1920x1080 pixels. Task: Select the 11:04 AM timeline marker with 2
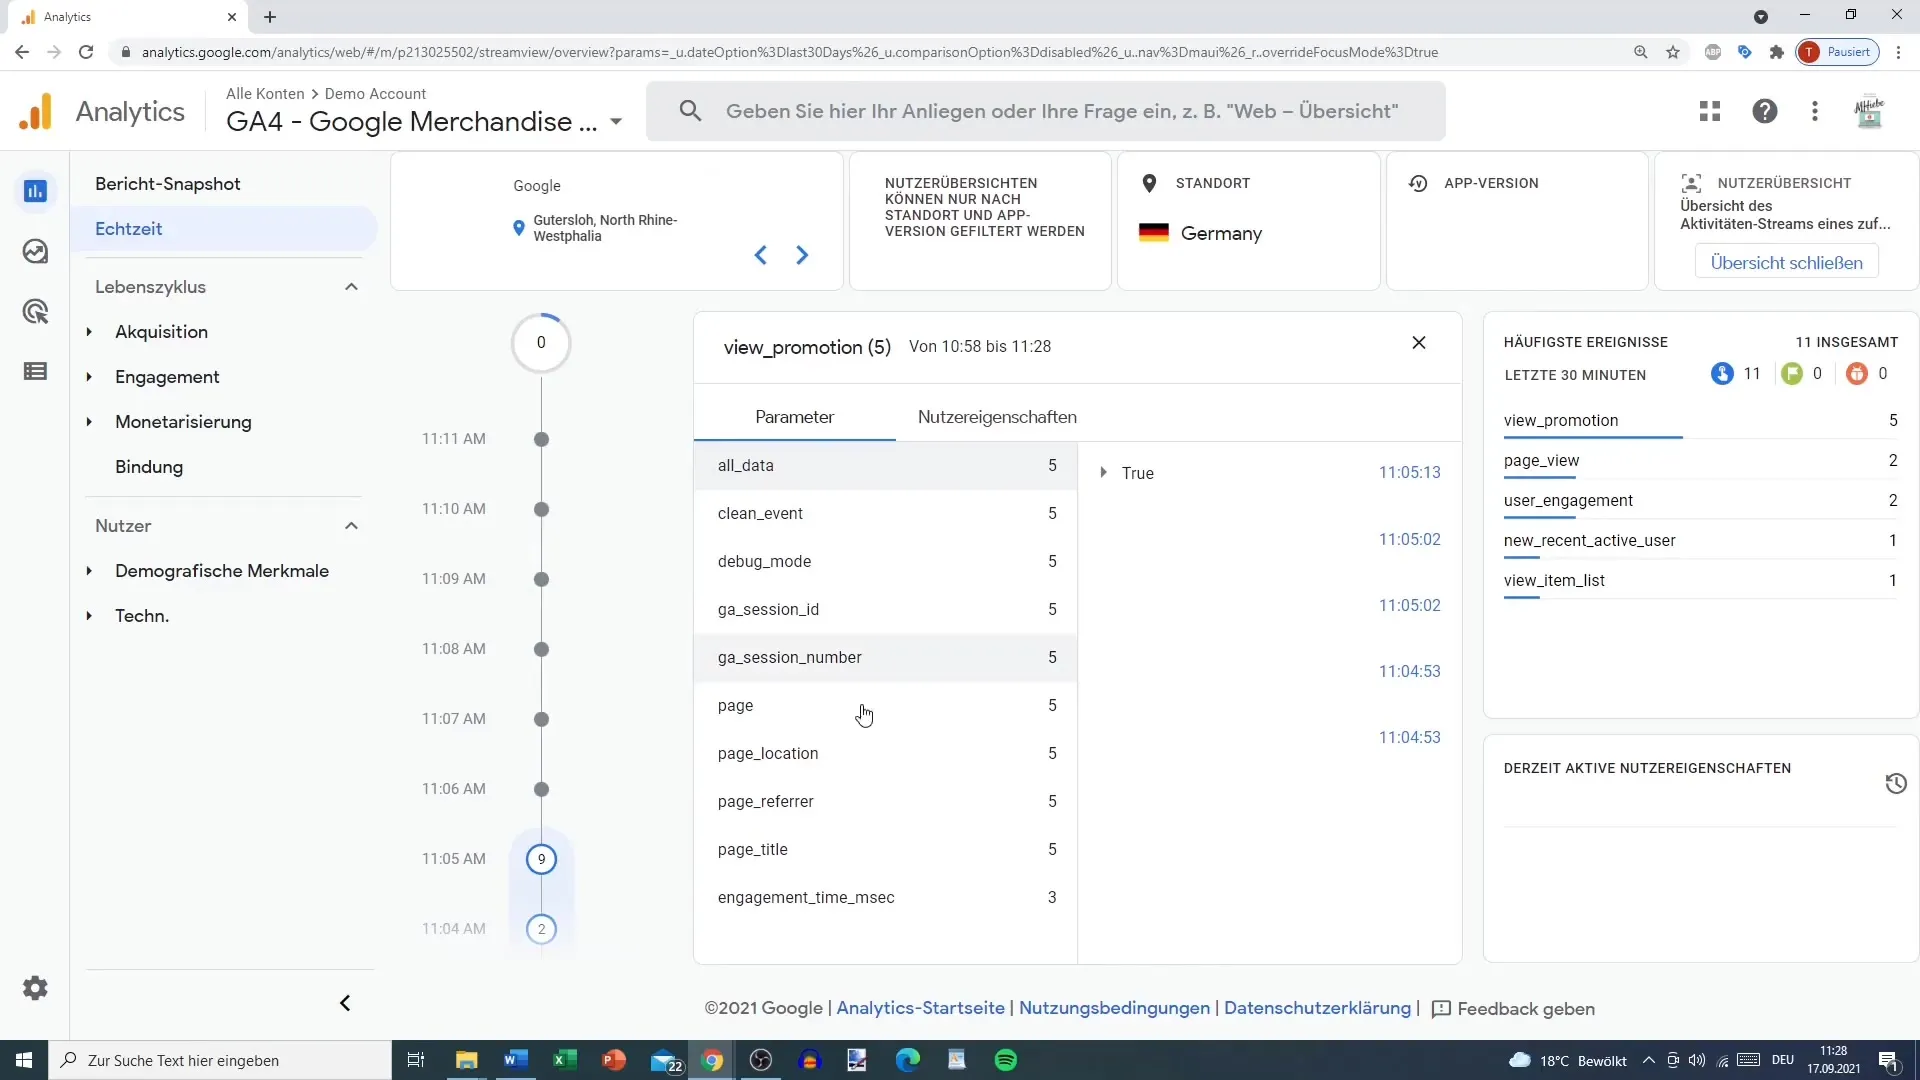click(541, 929)
